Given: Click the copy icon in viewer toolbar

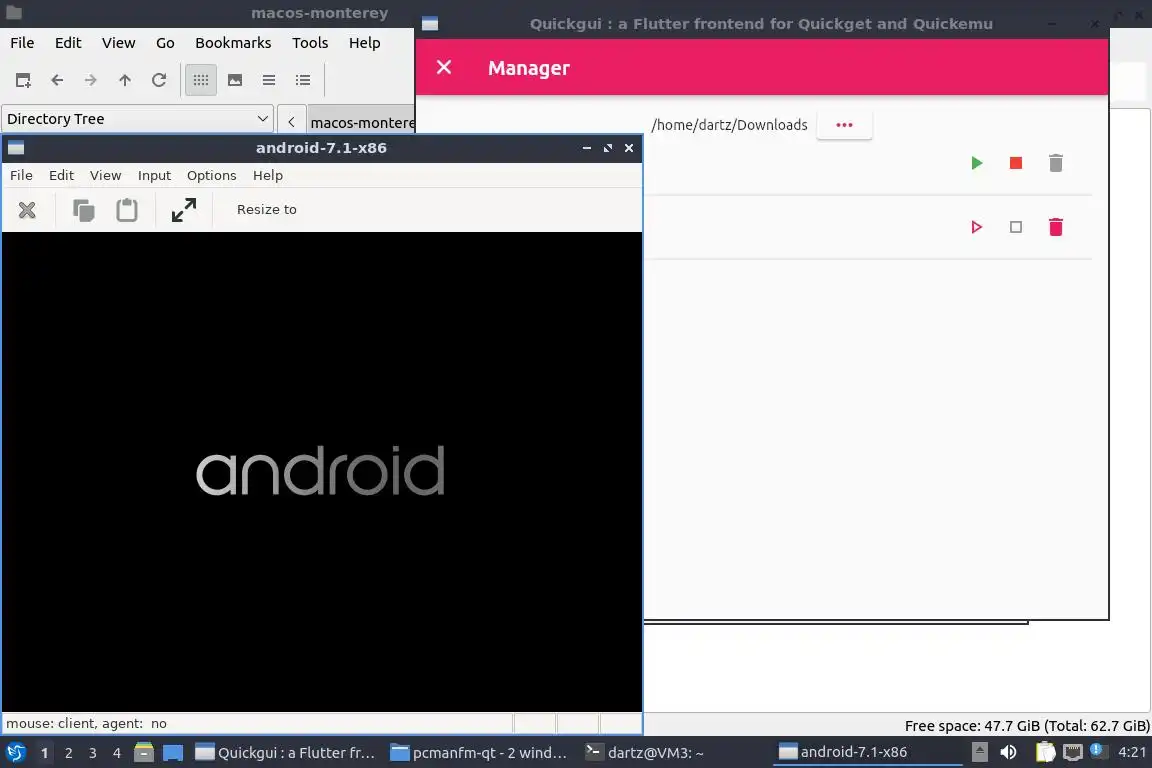Looking at the screenshot, I should [x=84, y=210].
